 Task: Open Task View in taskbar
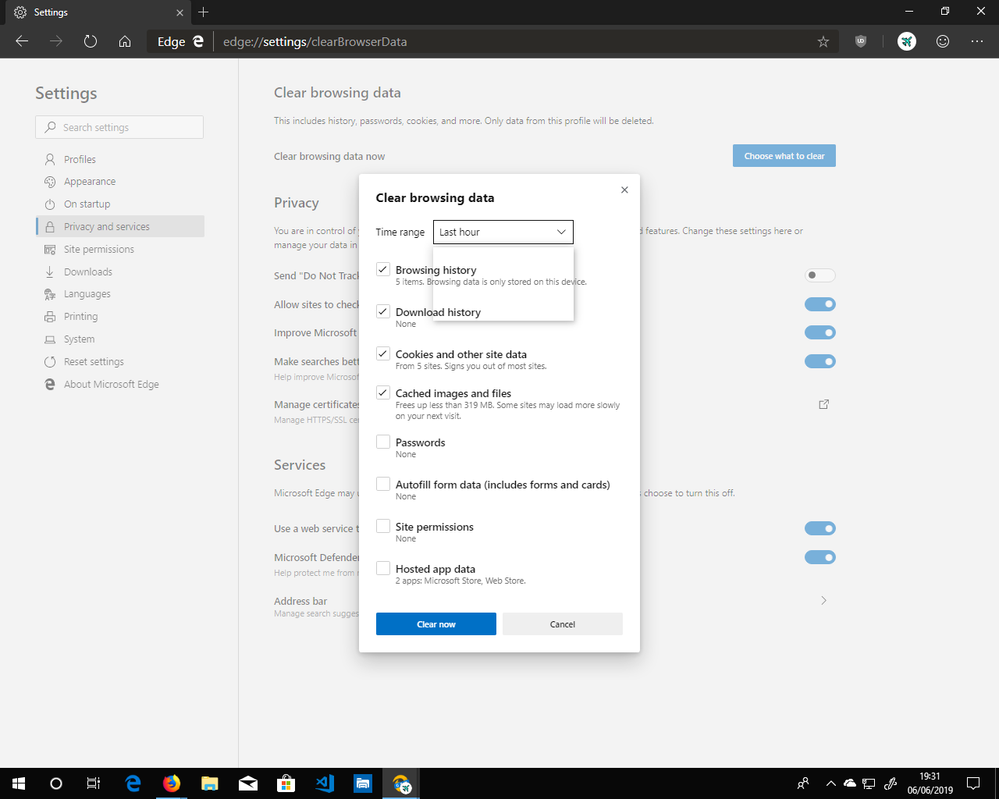click(x=93, y=783)
